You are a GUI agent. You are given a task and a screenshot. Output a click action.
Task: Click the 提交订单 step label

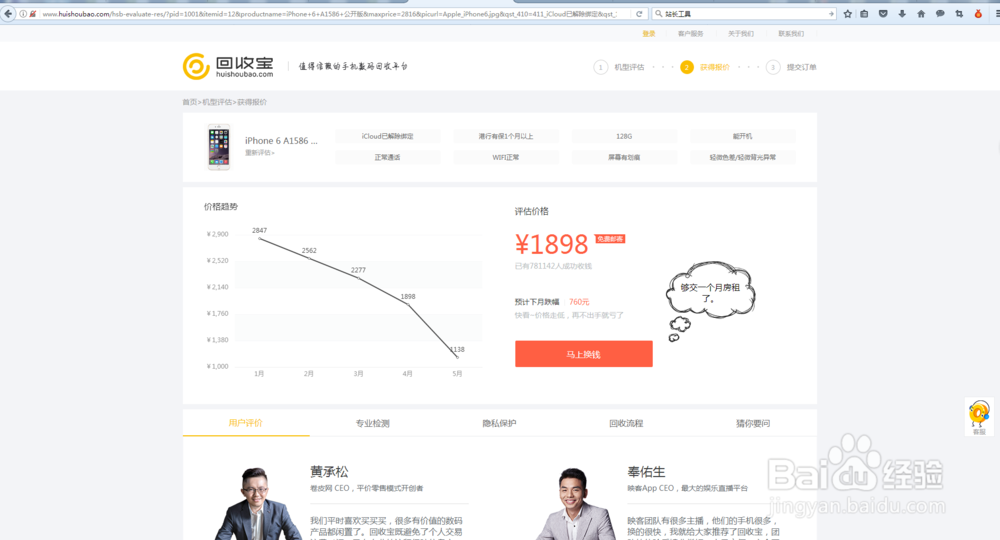802,67
